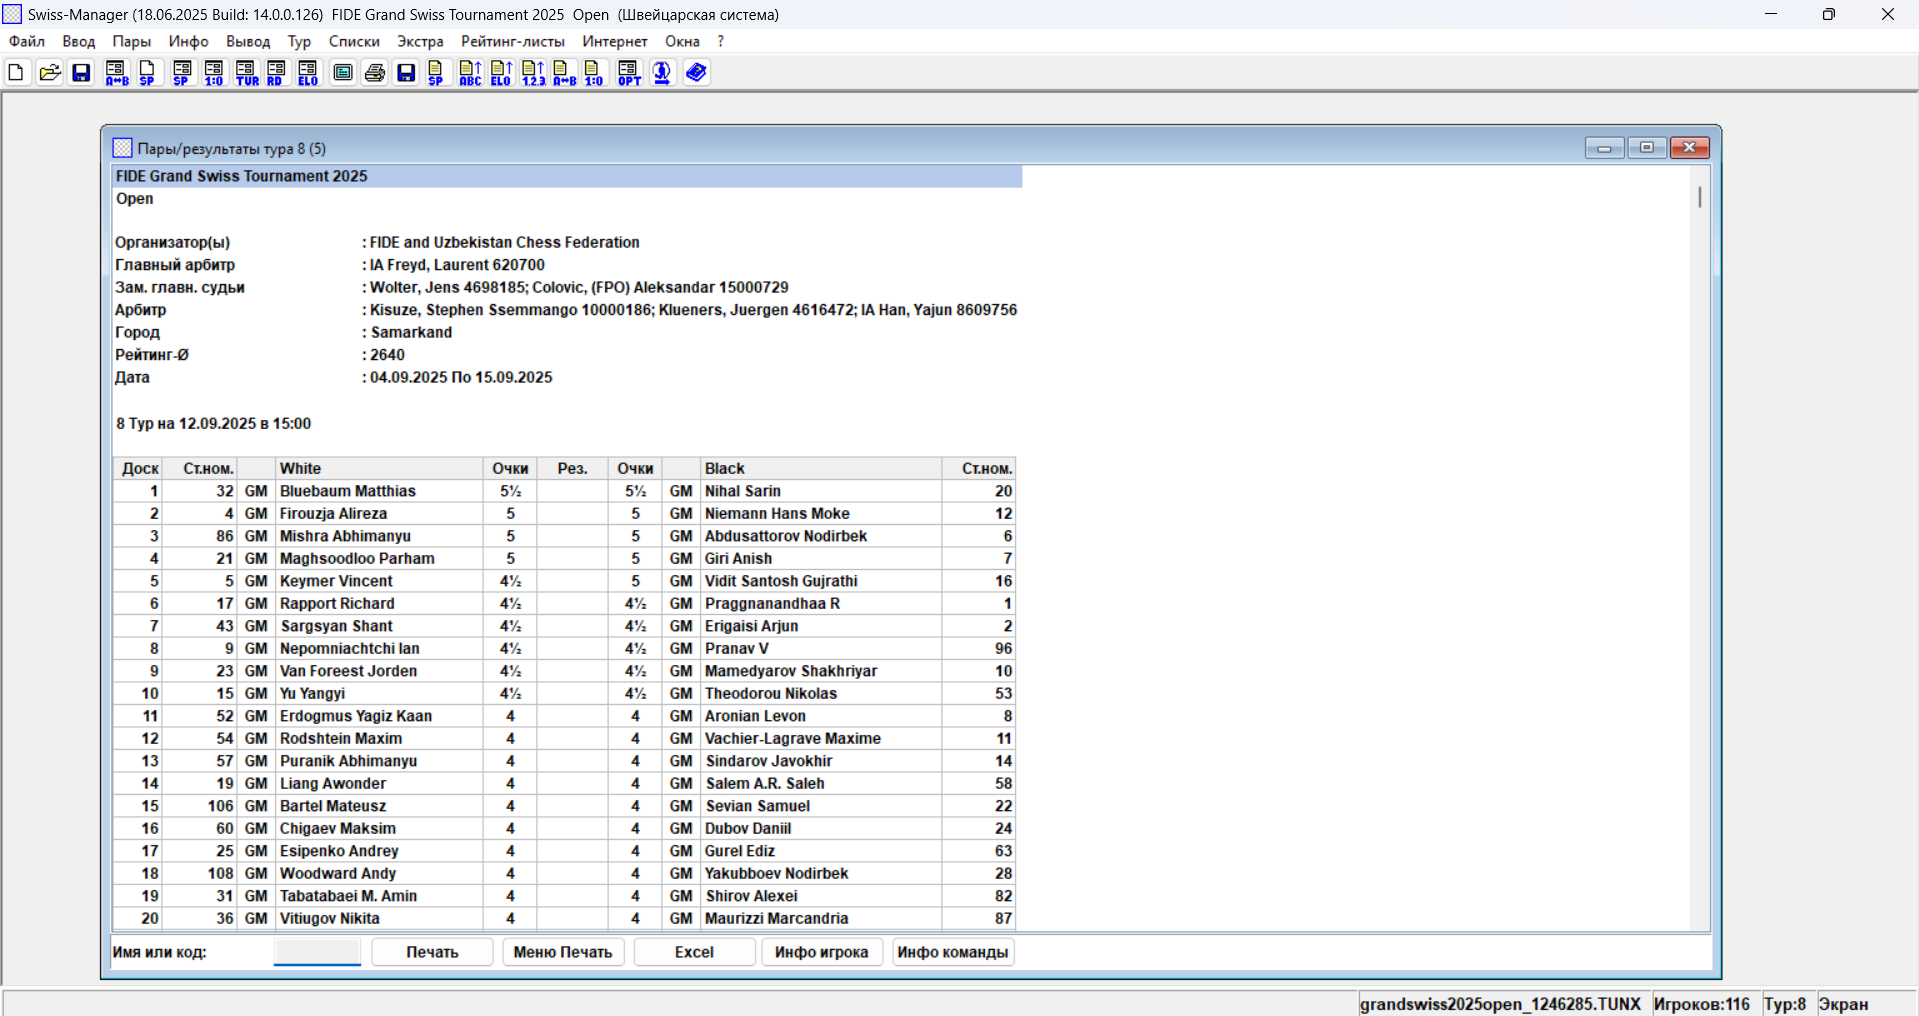
Task: Open help via the blue book icon
Action: [697, 73]
